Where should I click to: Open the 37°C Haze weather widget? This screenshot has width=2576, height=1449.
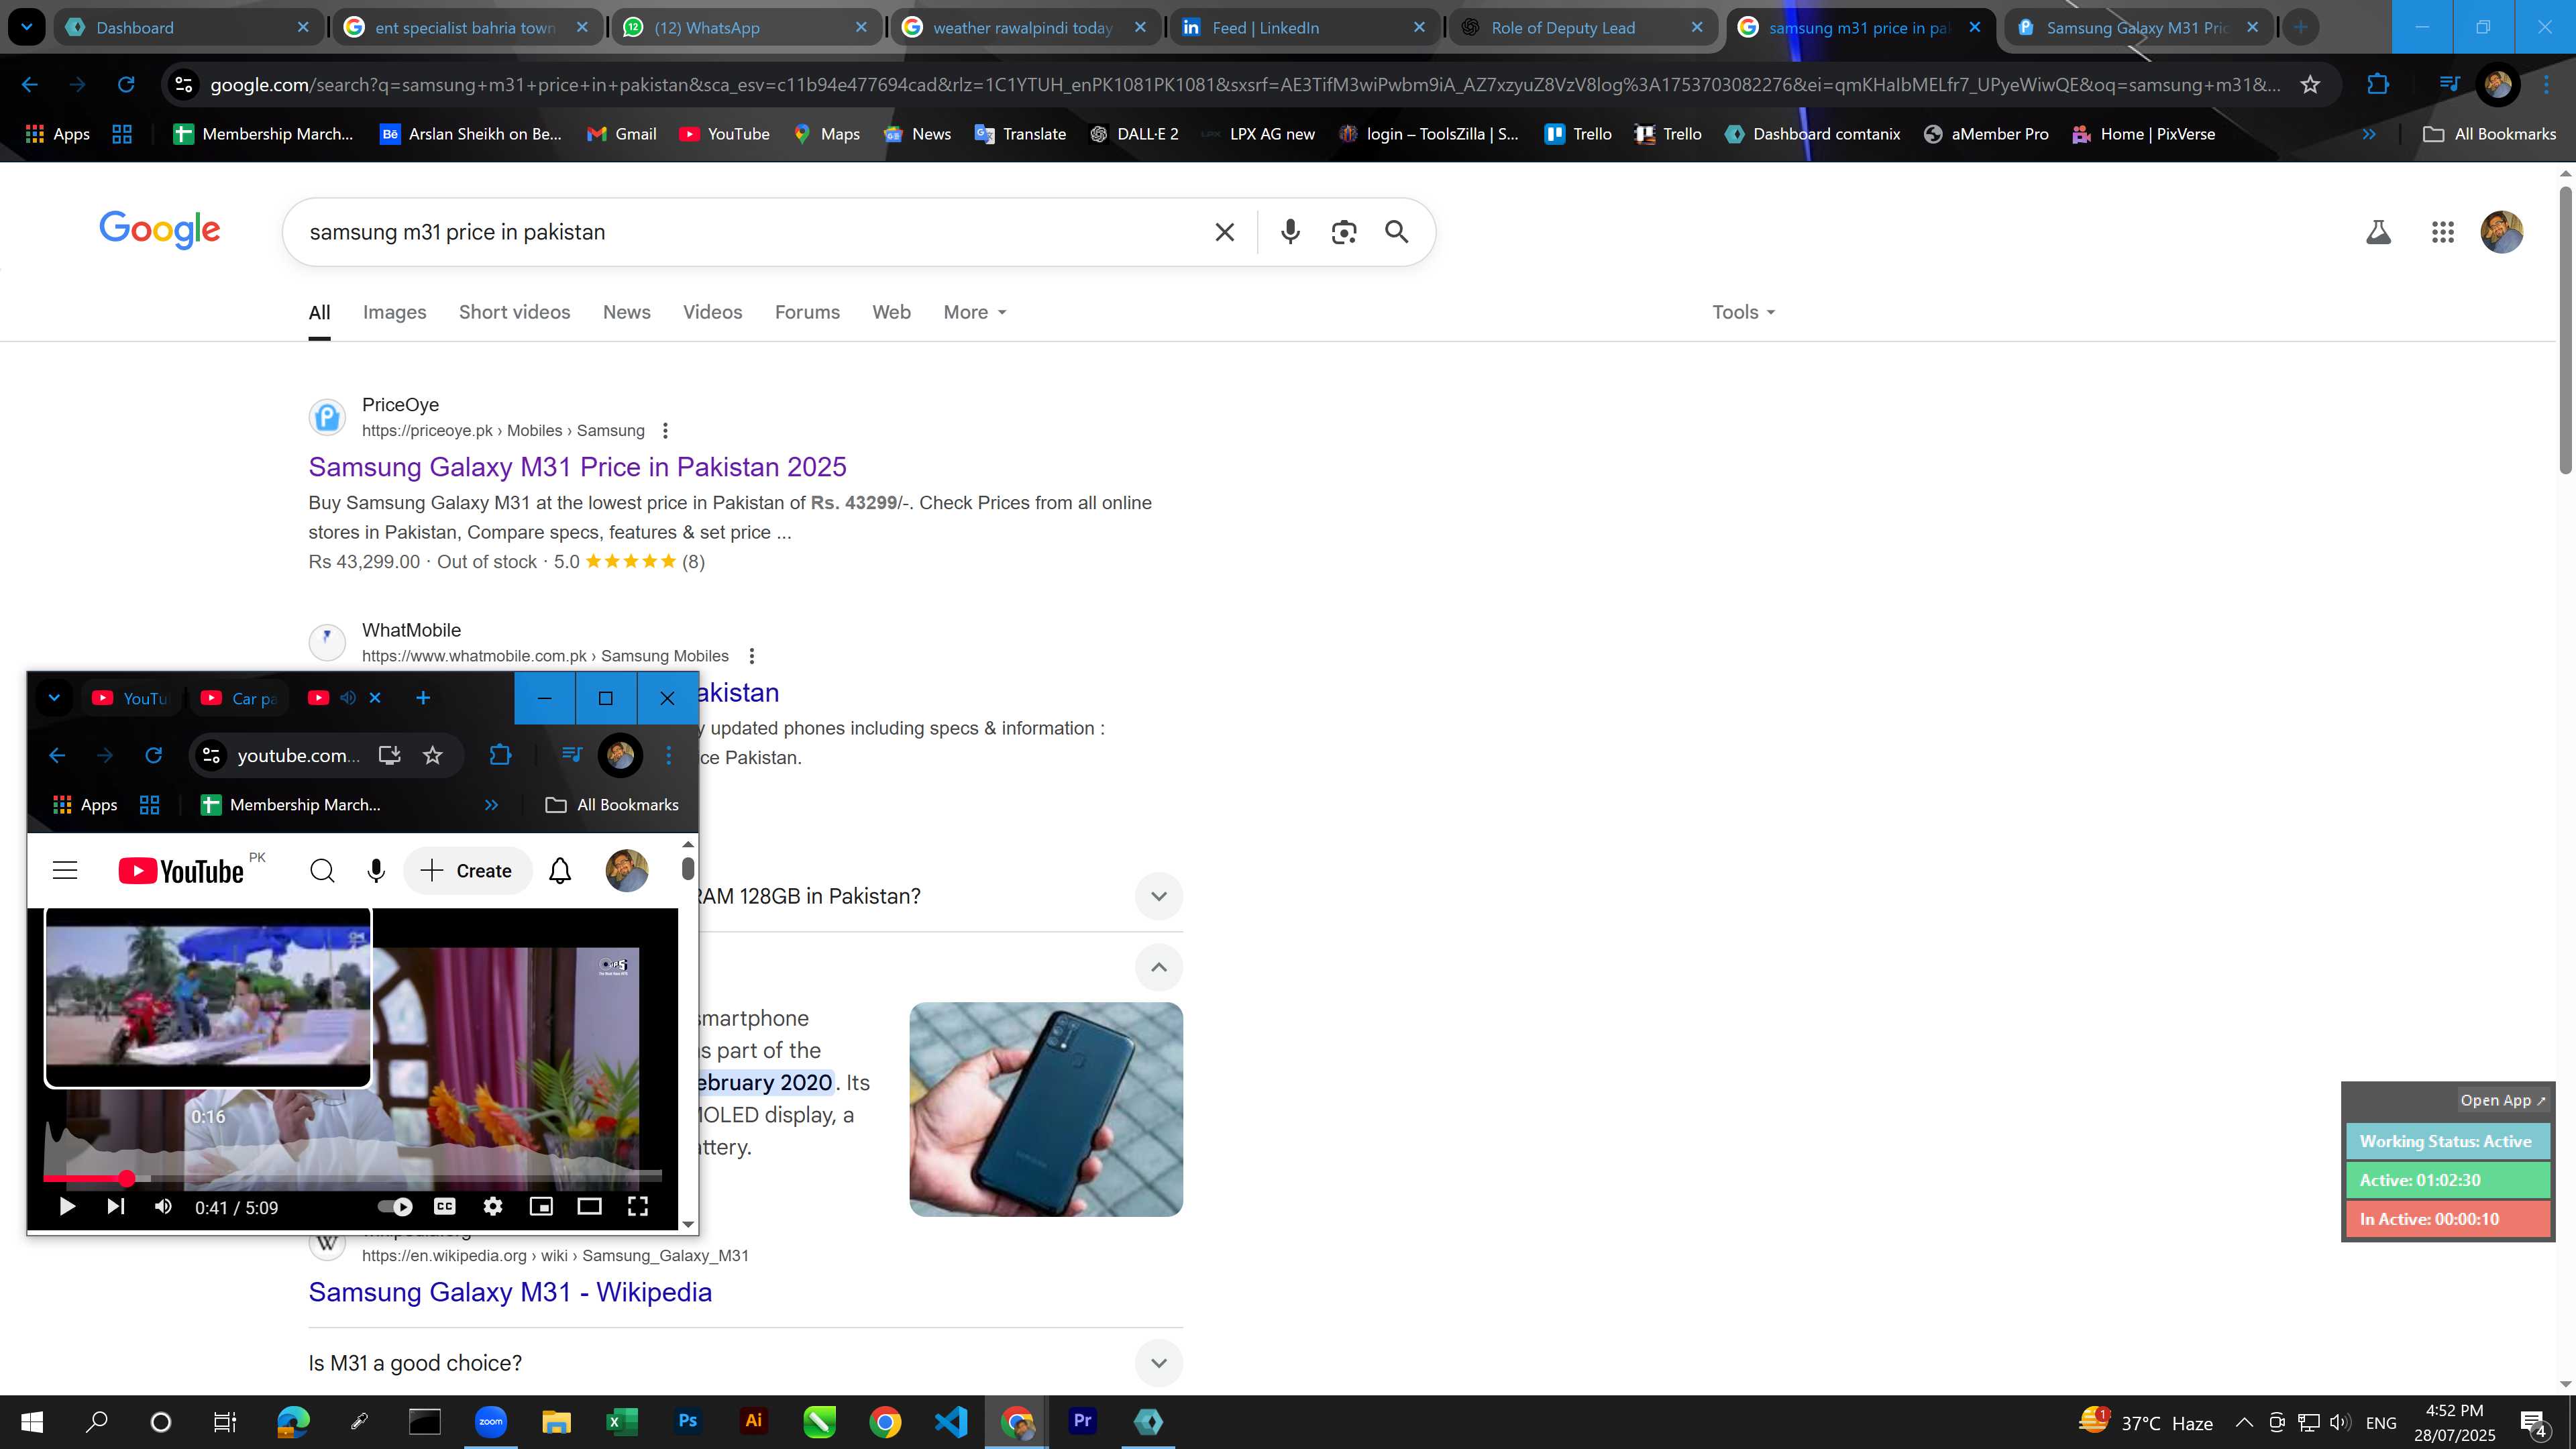pos(2146,1422)
